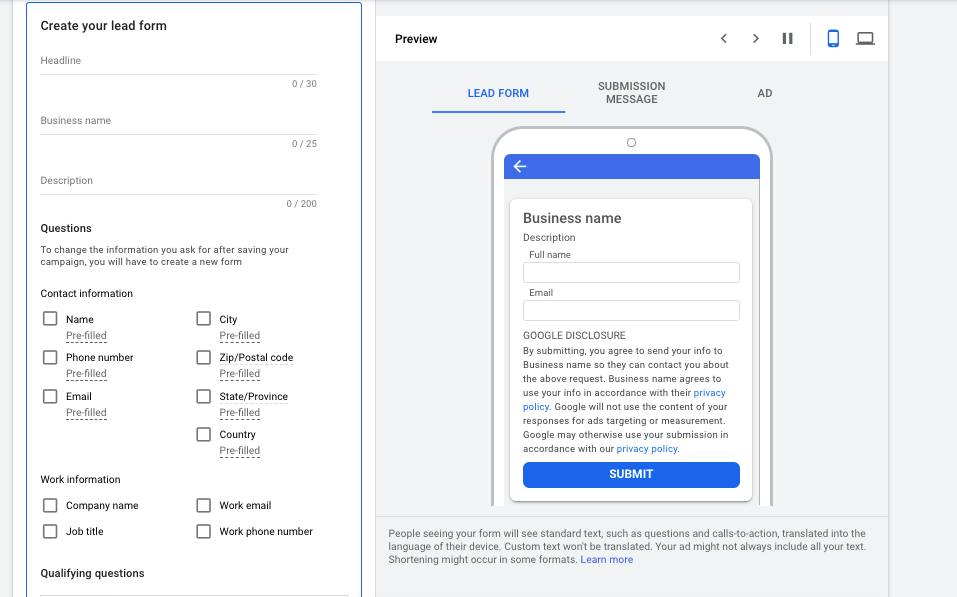Switch the preview to desktop view

[x=865, y=38]
